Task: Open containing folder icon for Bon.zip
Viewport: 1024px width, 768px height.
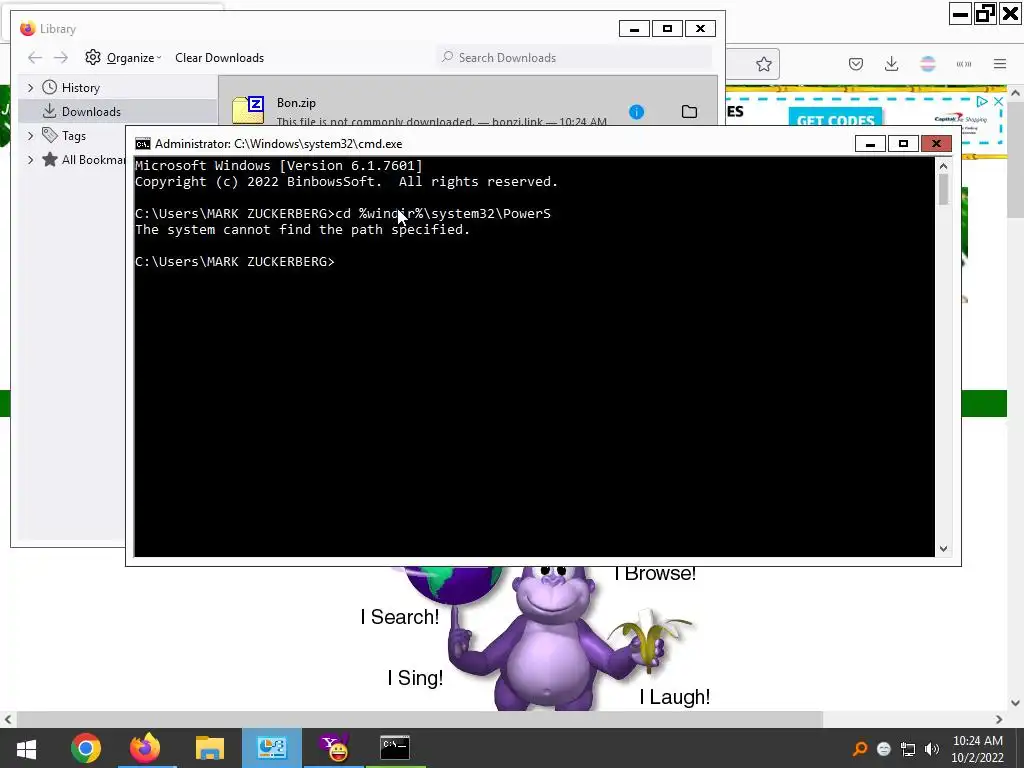Action: click(x=689, y=112)
